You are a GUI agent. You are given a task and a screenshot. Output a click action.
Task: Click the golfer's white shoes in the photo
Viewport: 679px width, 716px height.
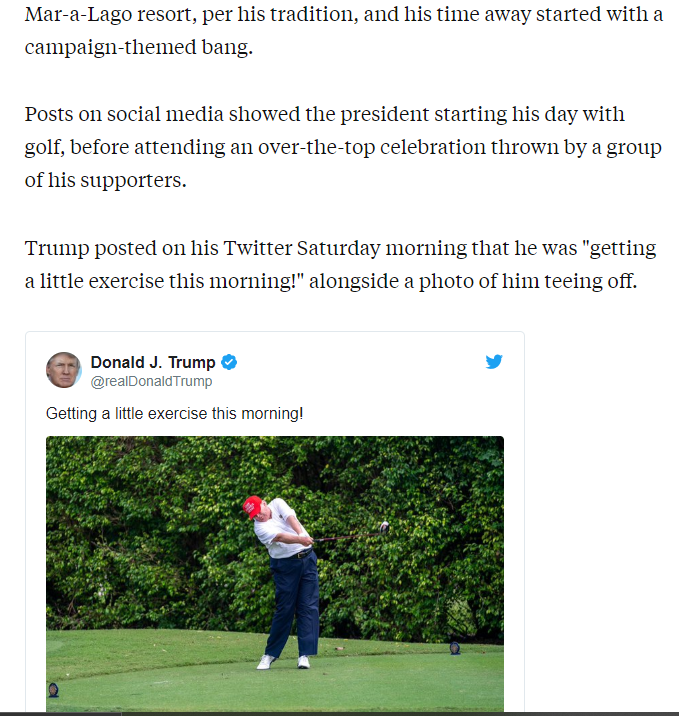pos(283,661)
